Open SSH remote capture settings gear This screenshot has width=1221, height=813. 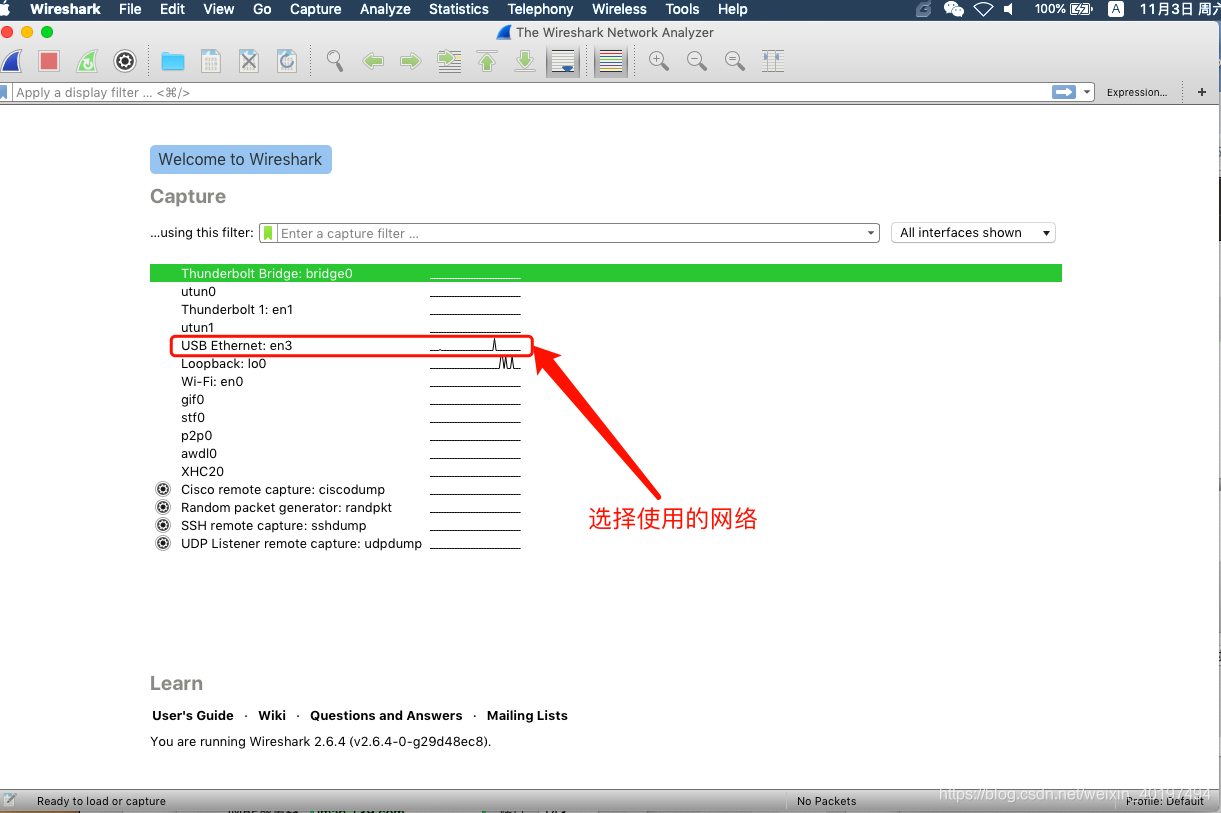click(163, 526)
